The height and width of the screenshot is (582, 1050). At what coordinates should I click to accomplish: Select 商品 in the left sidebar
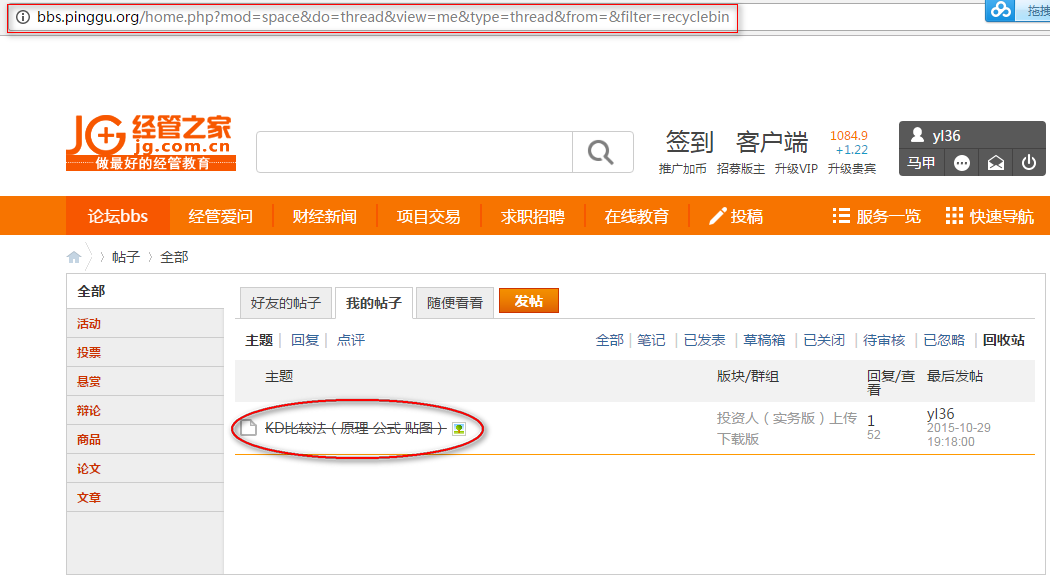[88, 439]
